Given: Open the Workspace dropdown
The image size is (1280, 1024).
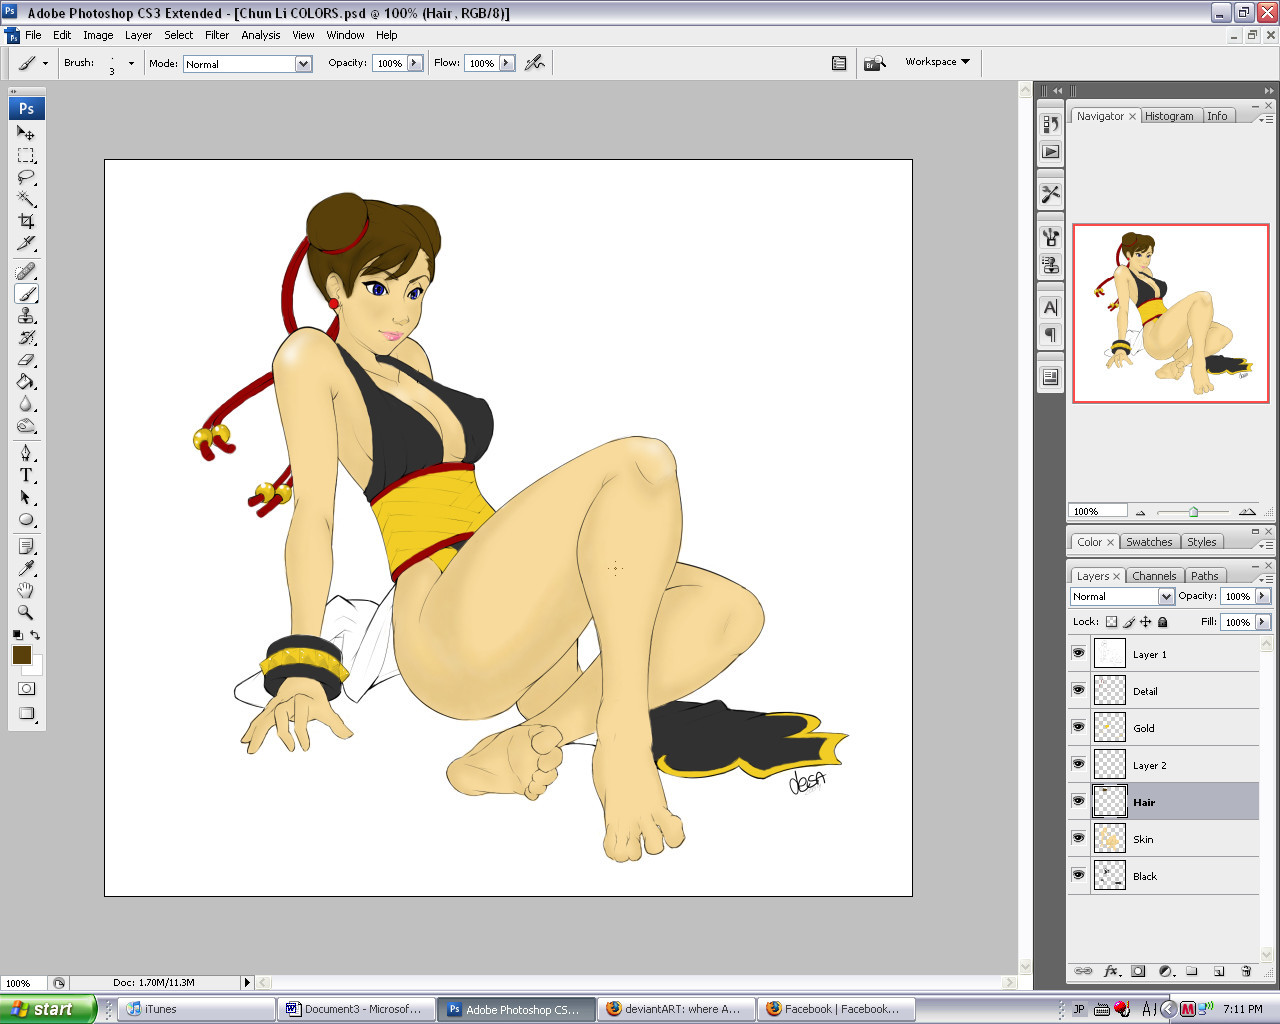Looking at the screenshot, I should coord(937,62).
